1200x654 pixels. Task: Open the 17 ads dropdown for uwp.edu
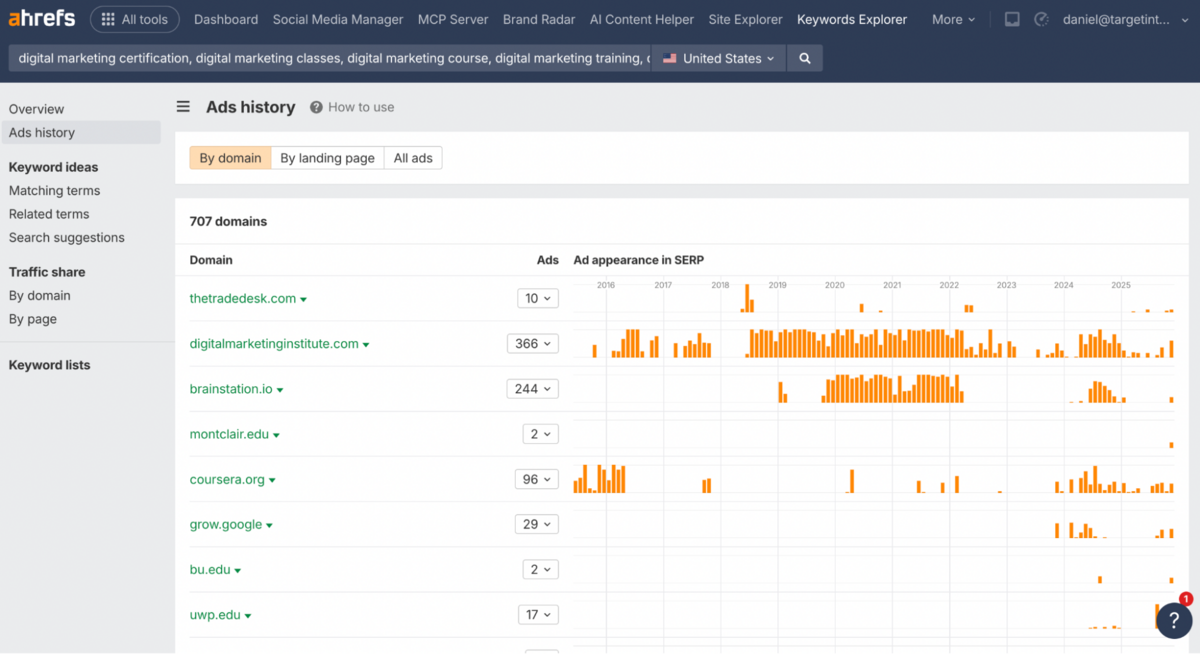pos(538,615)
